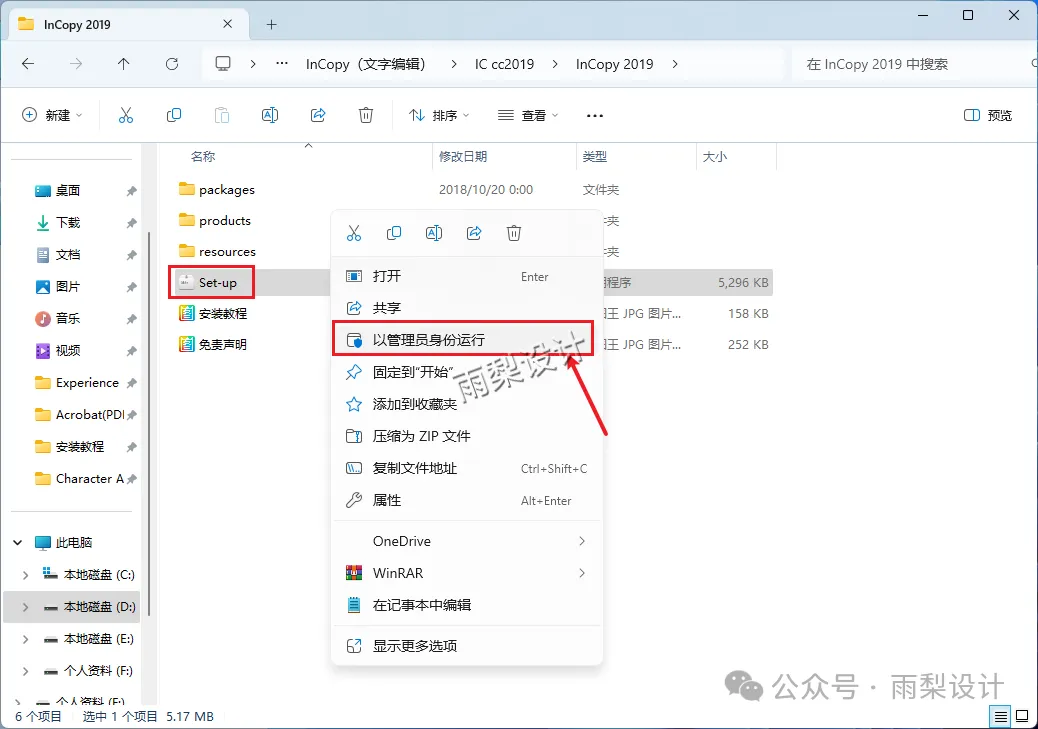Click the Cut icon in the toolbar

pos(126,115)
